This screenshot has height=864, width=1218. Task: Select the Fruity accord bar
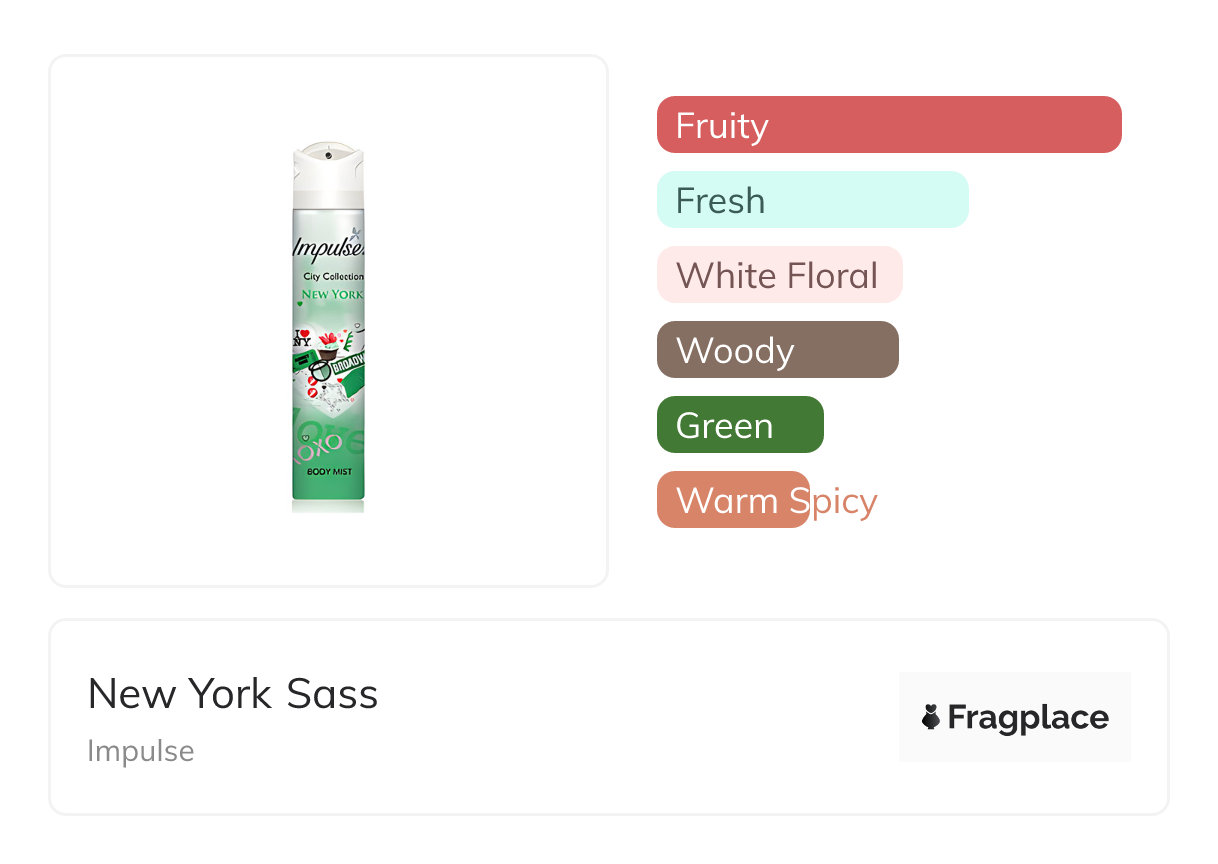(x=888, y=125)
